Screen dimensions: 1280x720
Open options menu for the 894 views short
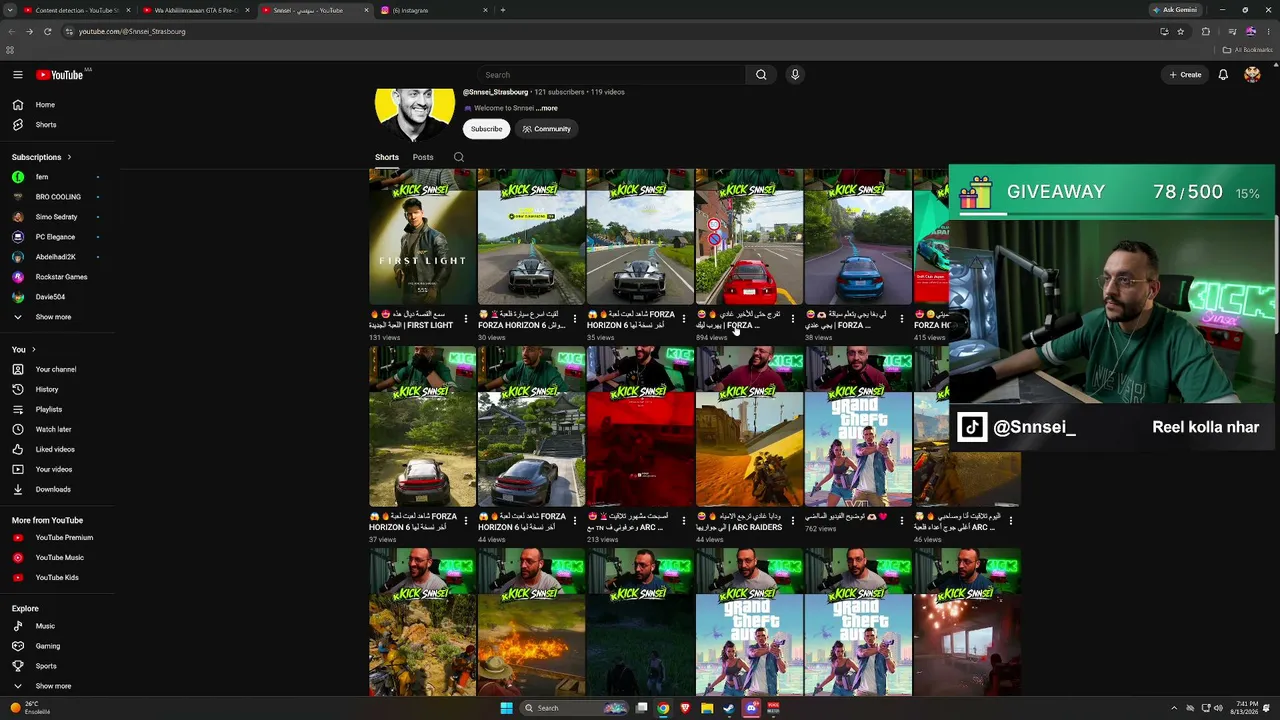pos(793,320)
